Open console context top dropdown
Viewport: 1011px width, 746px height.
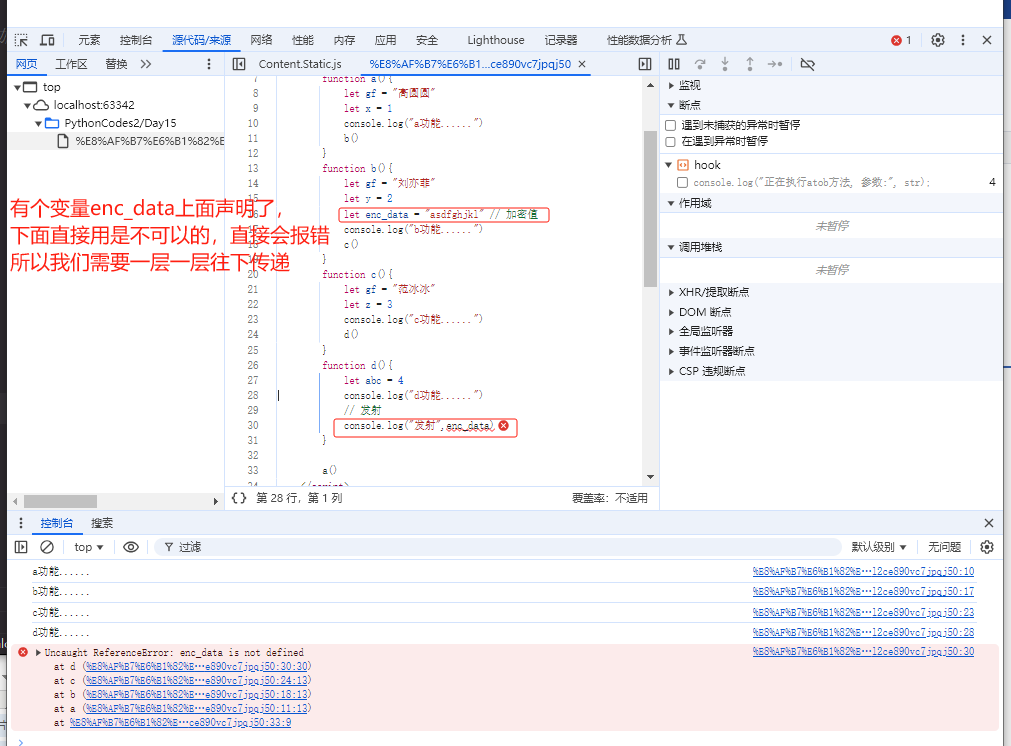[88, 547]
